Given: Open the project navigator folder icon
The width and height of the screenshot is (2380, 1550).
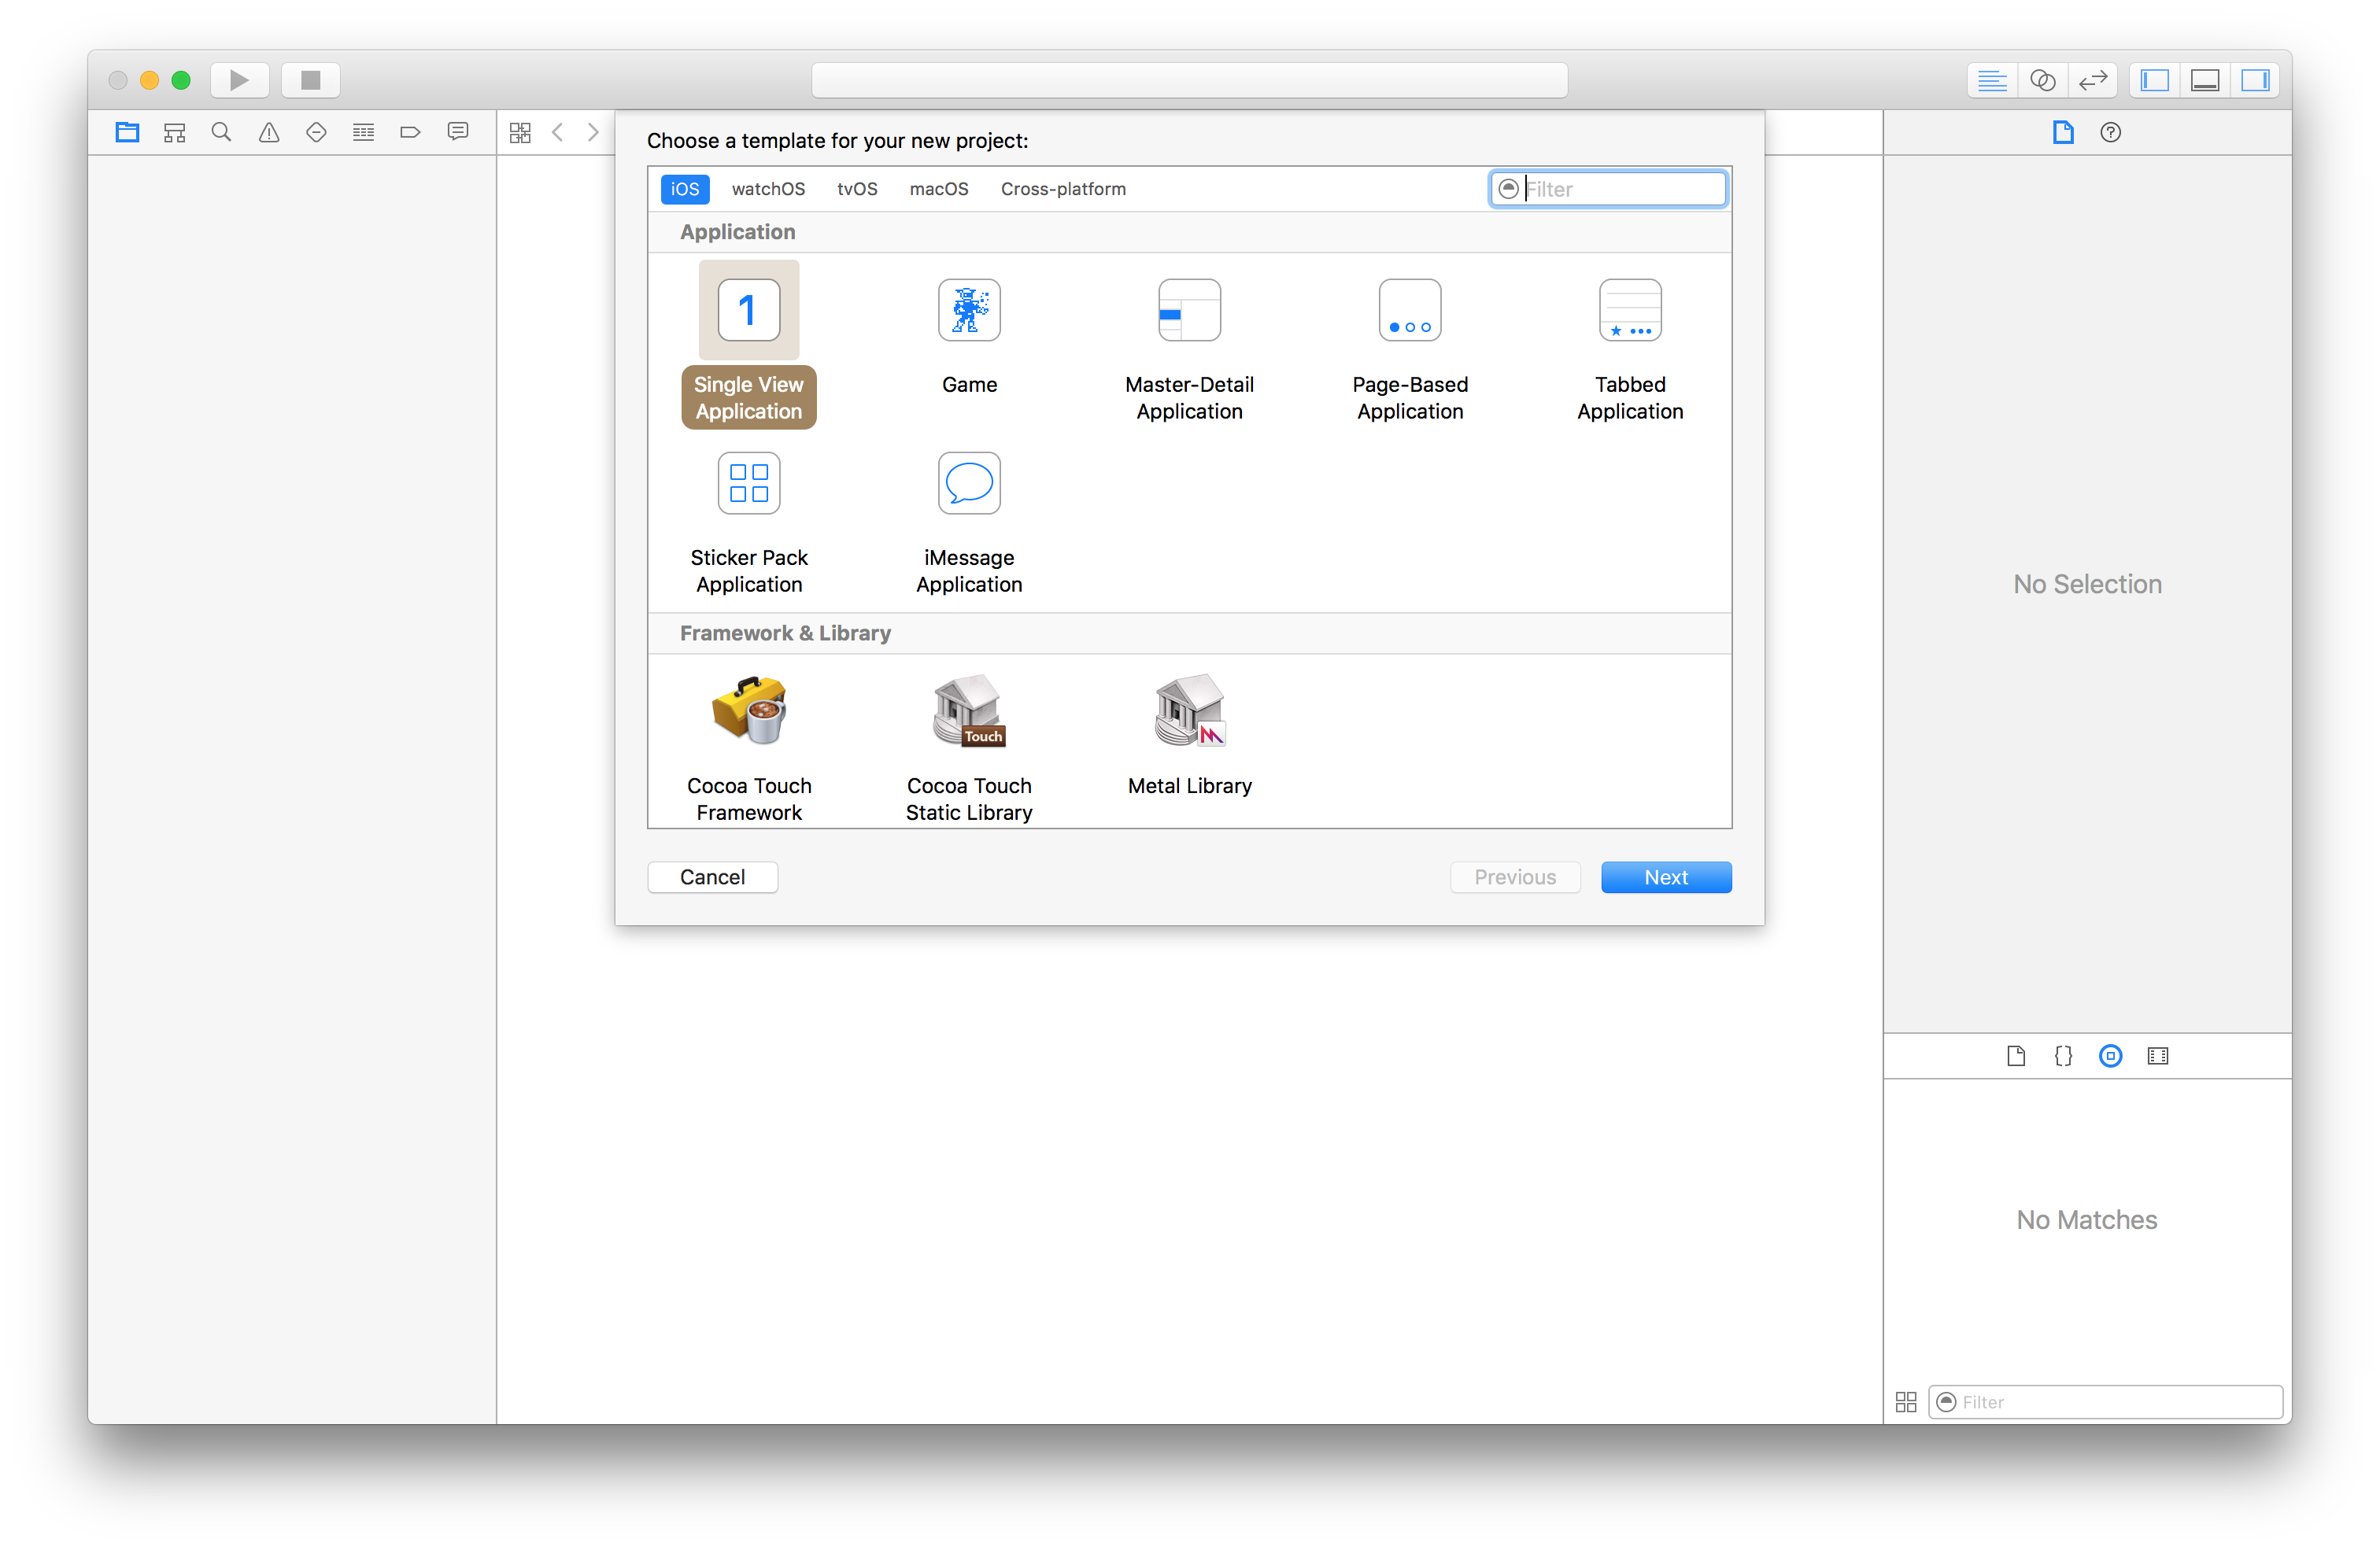Looking at the screenshot, I should tap(127, 132).
